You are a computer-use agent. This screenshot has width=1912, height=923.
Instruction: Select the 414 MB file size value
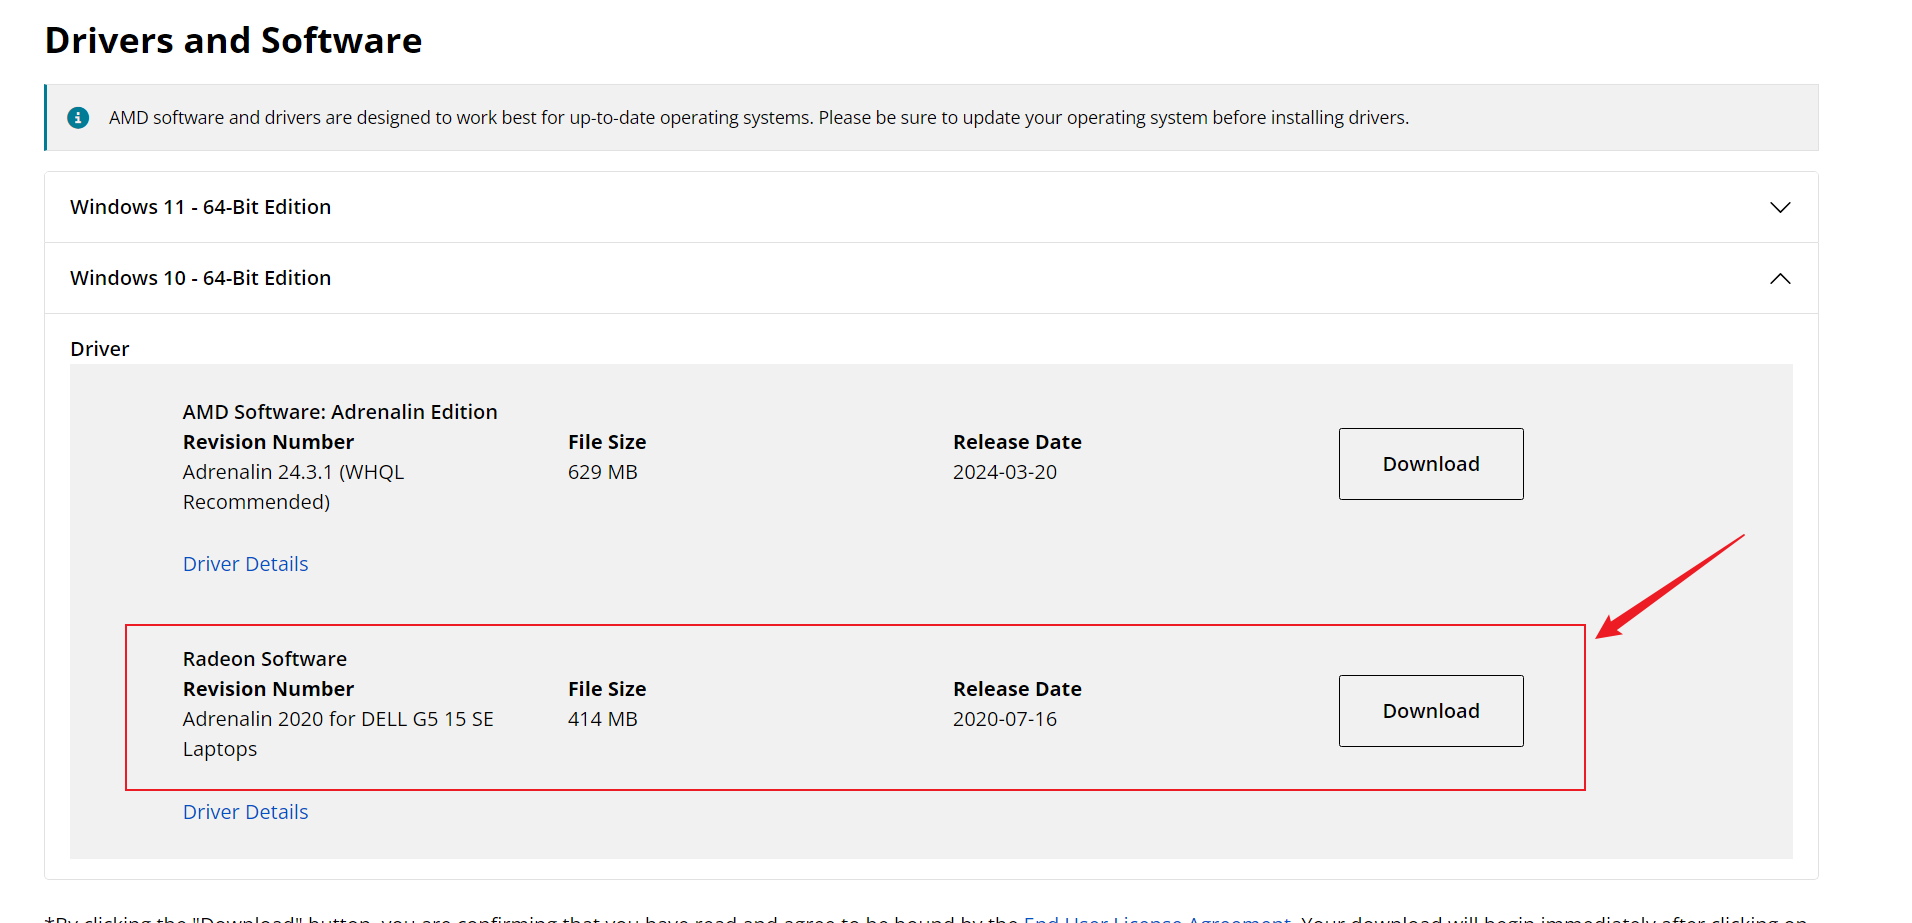(602, 719)
